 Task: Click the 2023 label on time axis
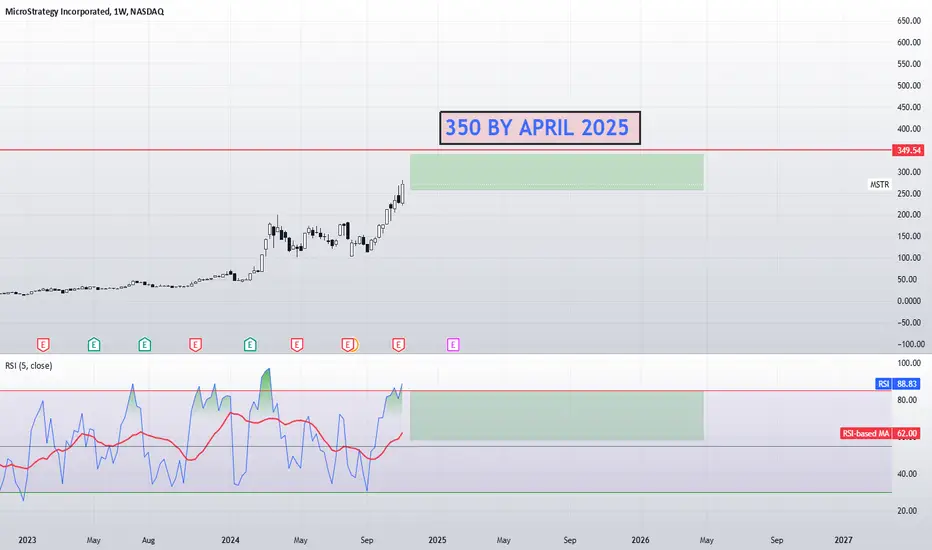click(27, 540)
